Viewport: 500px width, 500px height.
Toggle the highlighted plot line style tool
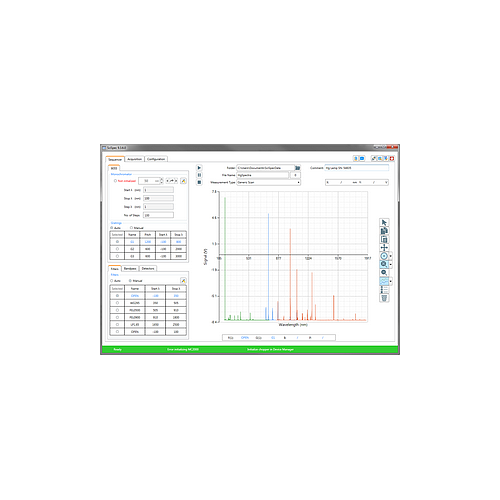coord(384,281)
